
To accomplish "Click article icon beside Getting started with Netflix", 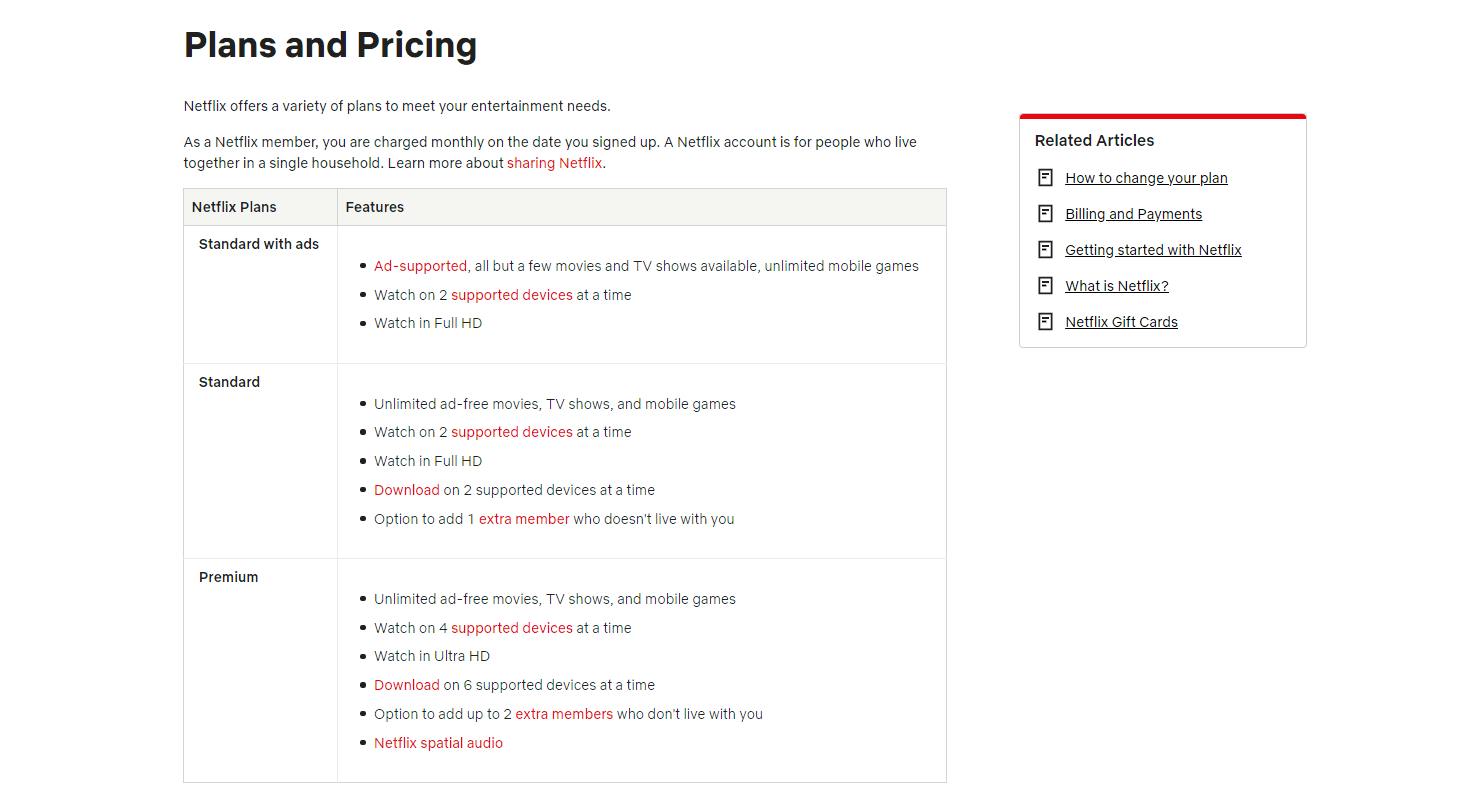I will (x=1045, y=249).
